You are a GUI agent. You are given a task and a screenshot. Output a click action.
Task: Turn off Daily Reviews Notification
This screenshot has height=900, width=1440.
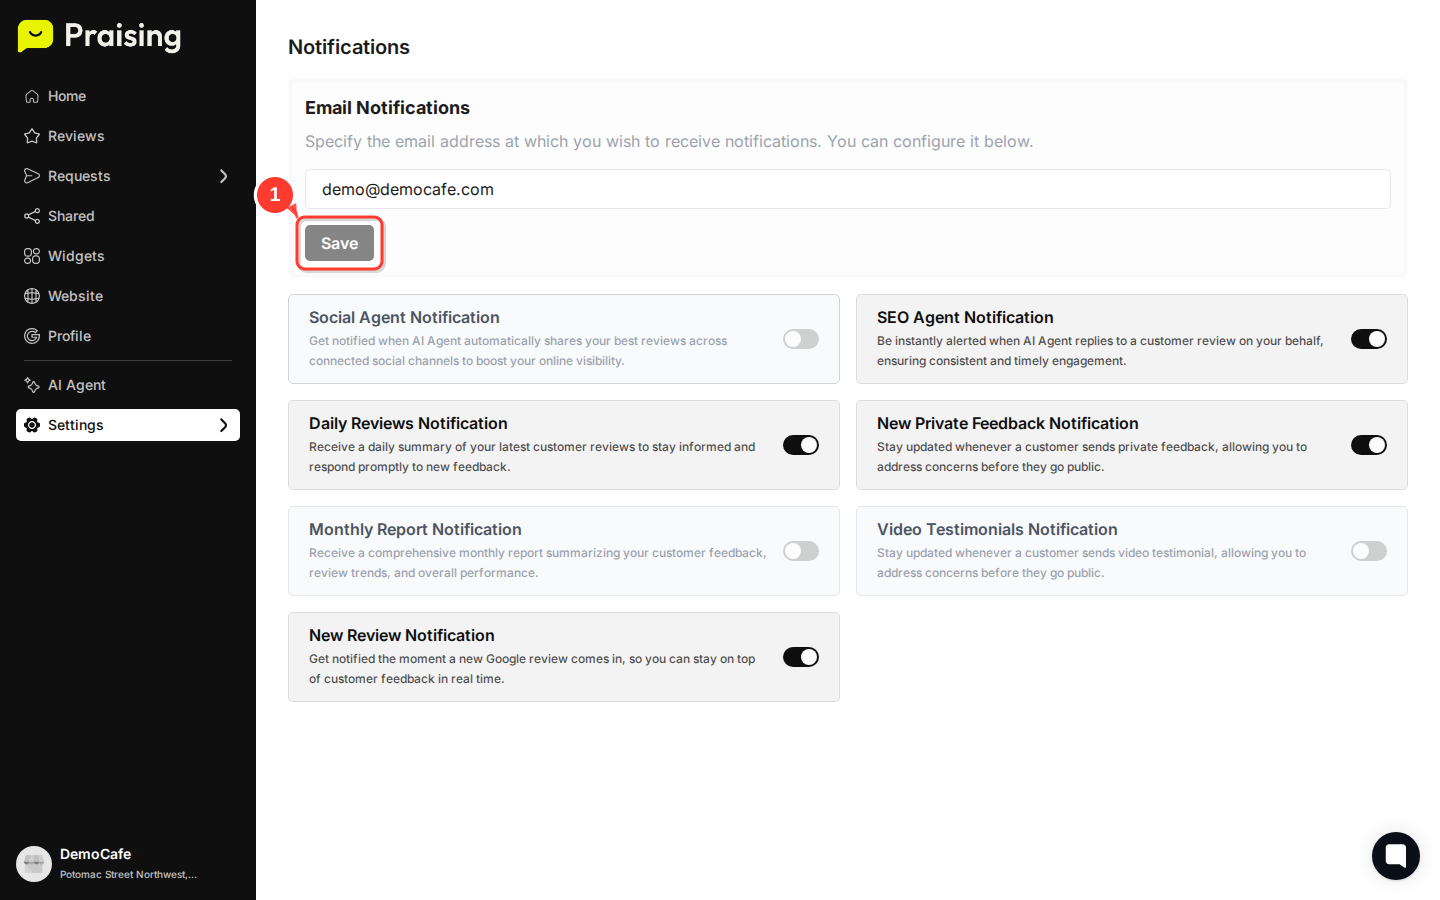click(x=800, y=445)
